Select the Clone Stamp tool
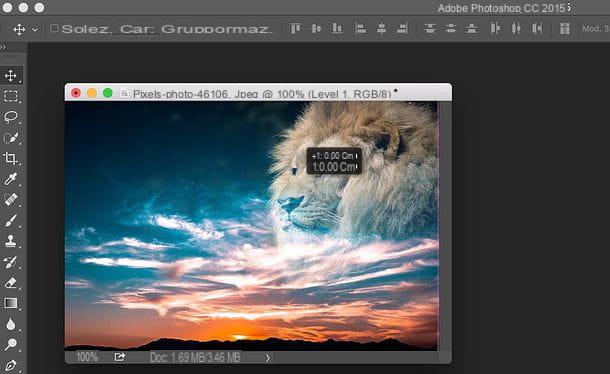This screenshot has height=374, width=610. [11, 241]
